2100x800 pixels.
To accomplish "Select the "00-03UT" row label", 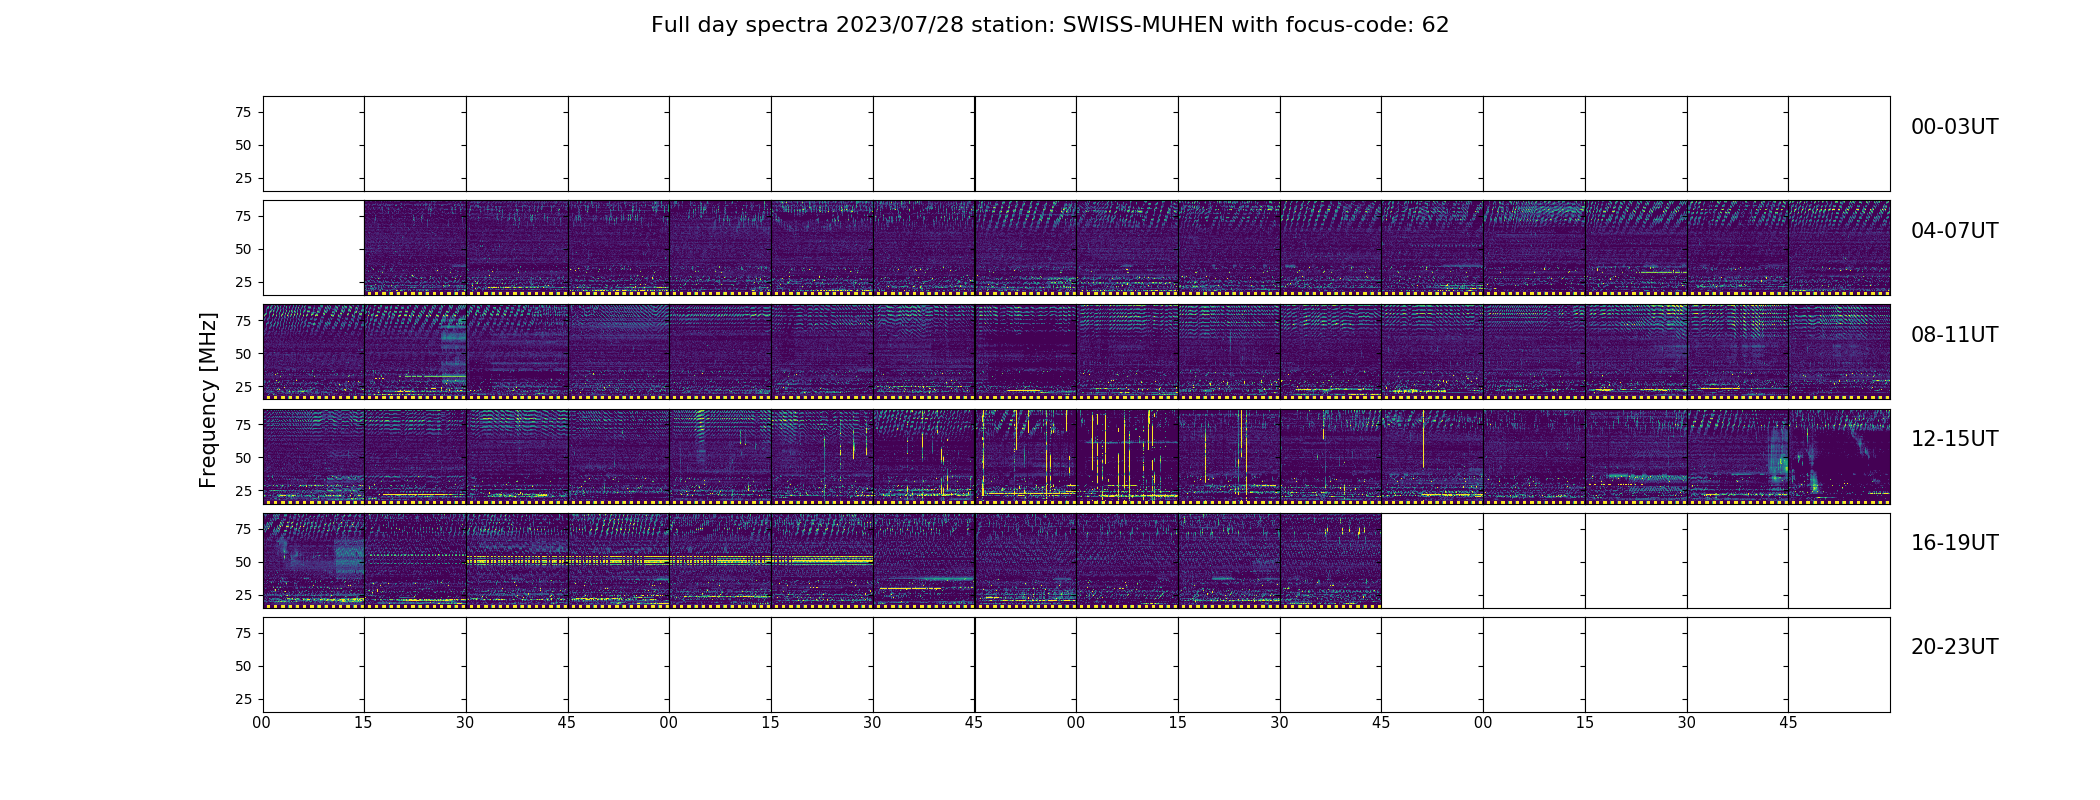I will point(1954,127).
